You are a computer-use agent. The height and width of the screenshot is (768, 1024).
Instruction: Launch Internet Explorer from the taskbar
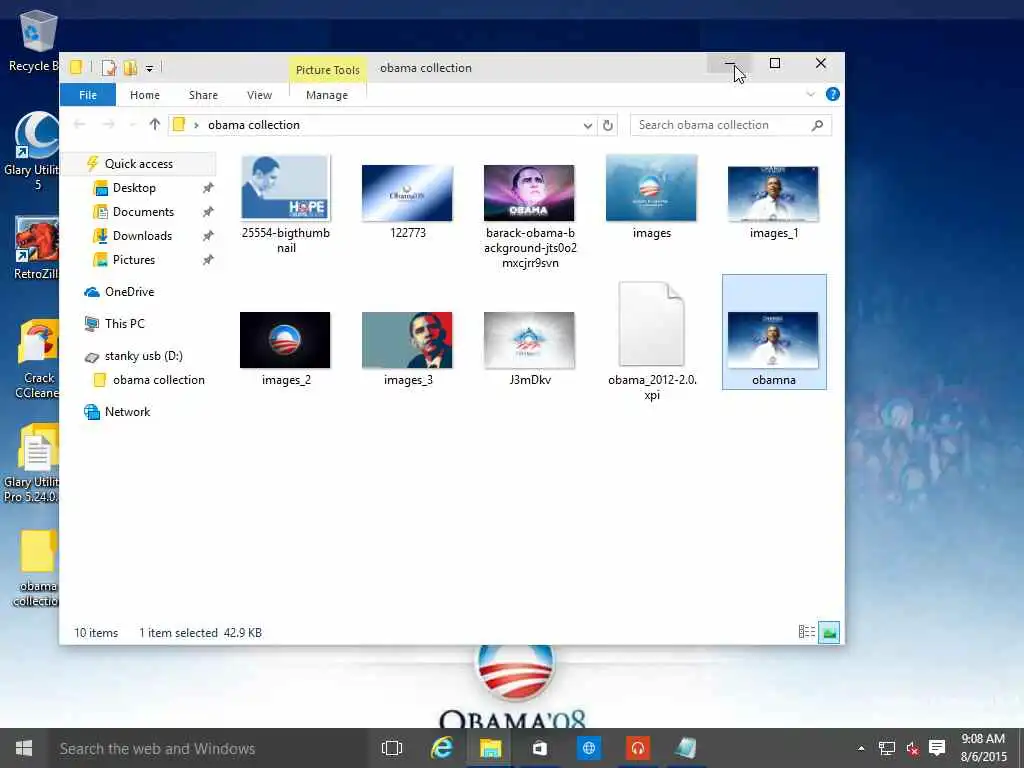click(441, 748)
